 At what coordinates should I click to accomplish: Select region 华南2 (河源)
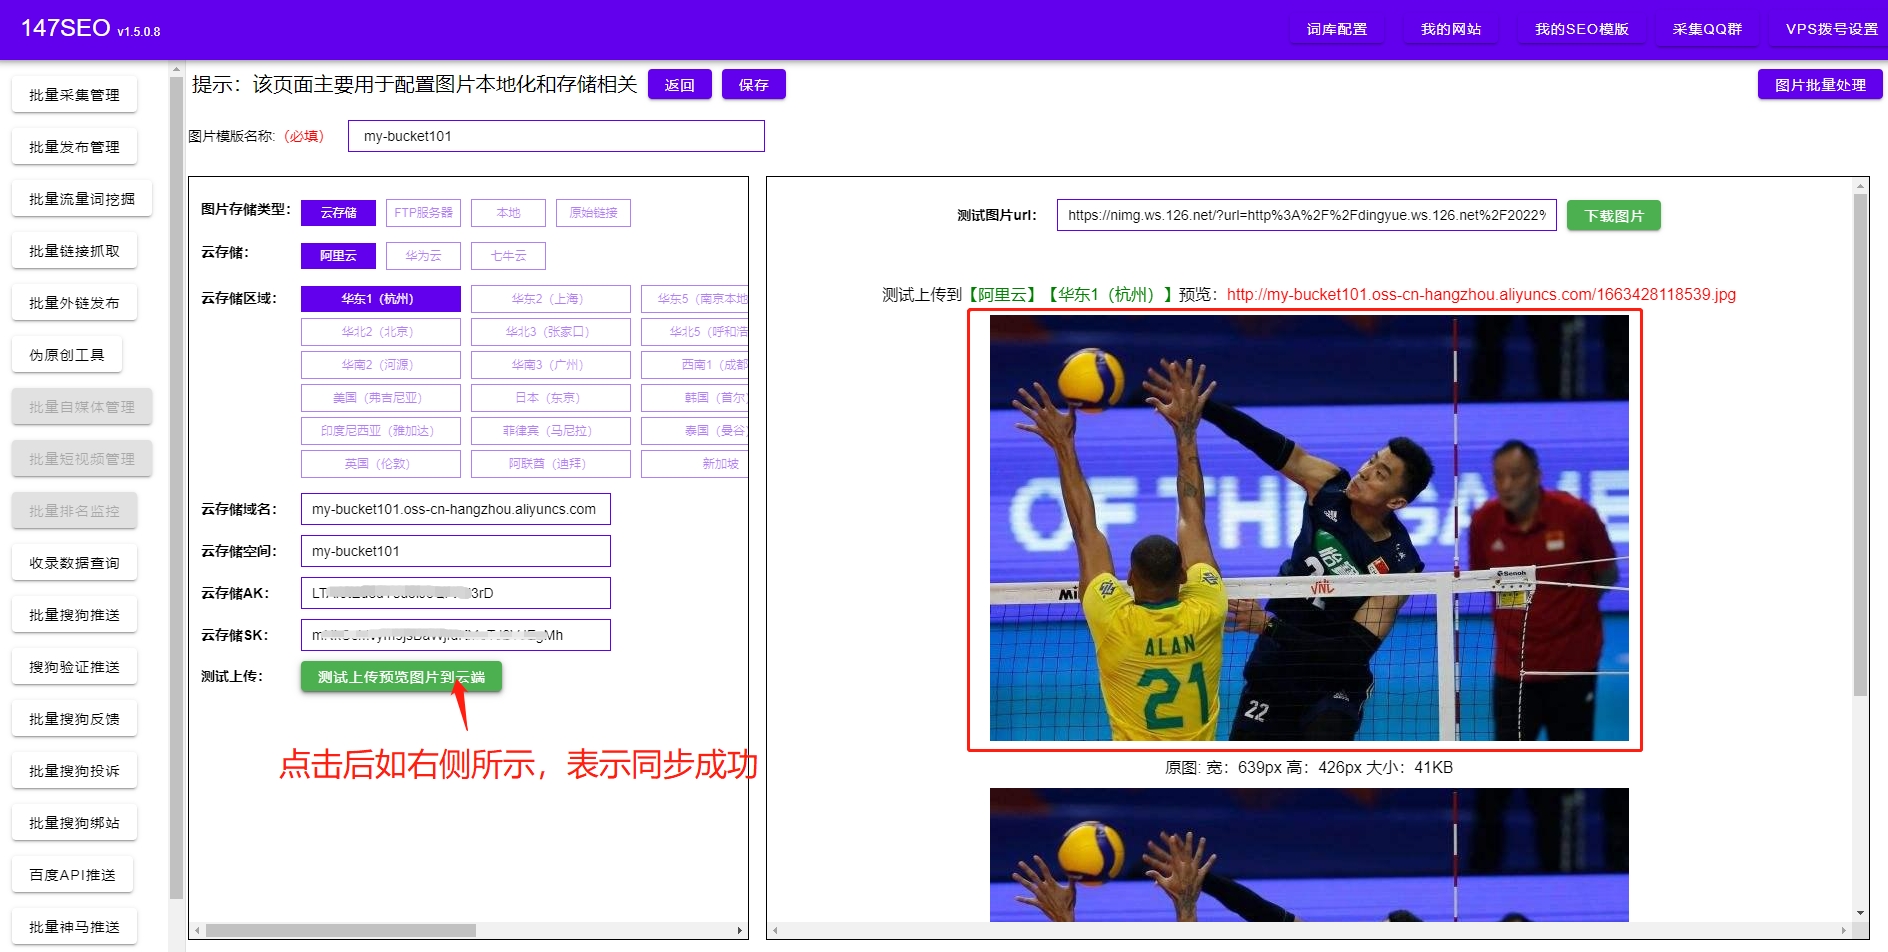[x=381, y=365]
